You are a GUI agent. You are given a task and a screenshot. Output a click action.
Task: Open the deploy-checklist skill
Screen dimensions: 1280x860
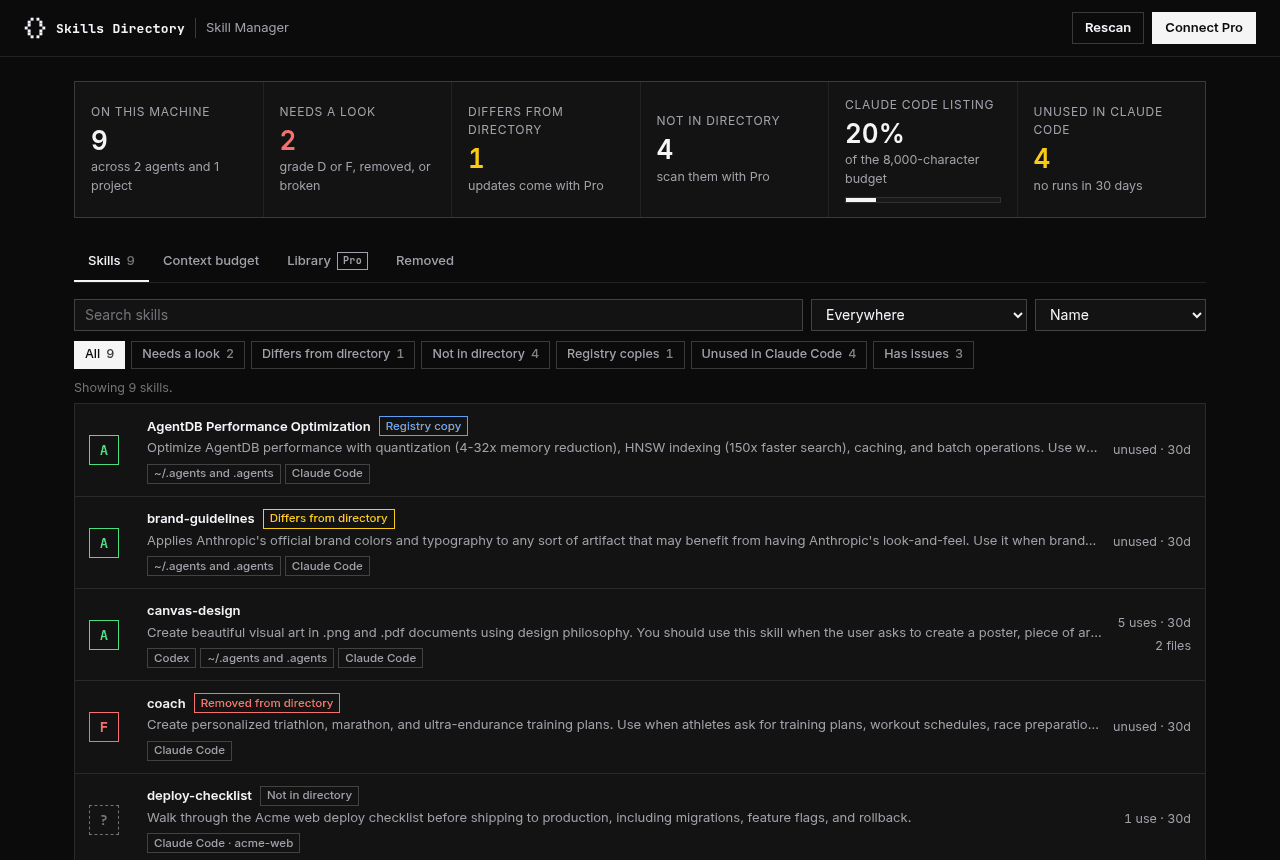coord(640,817)
